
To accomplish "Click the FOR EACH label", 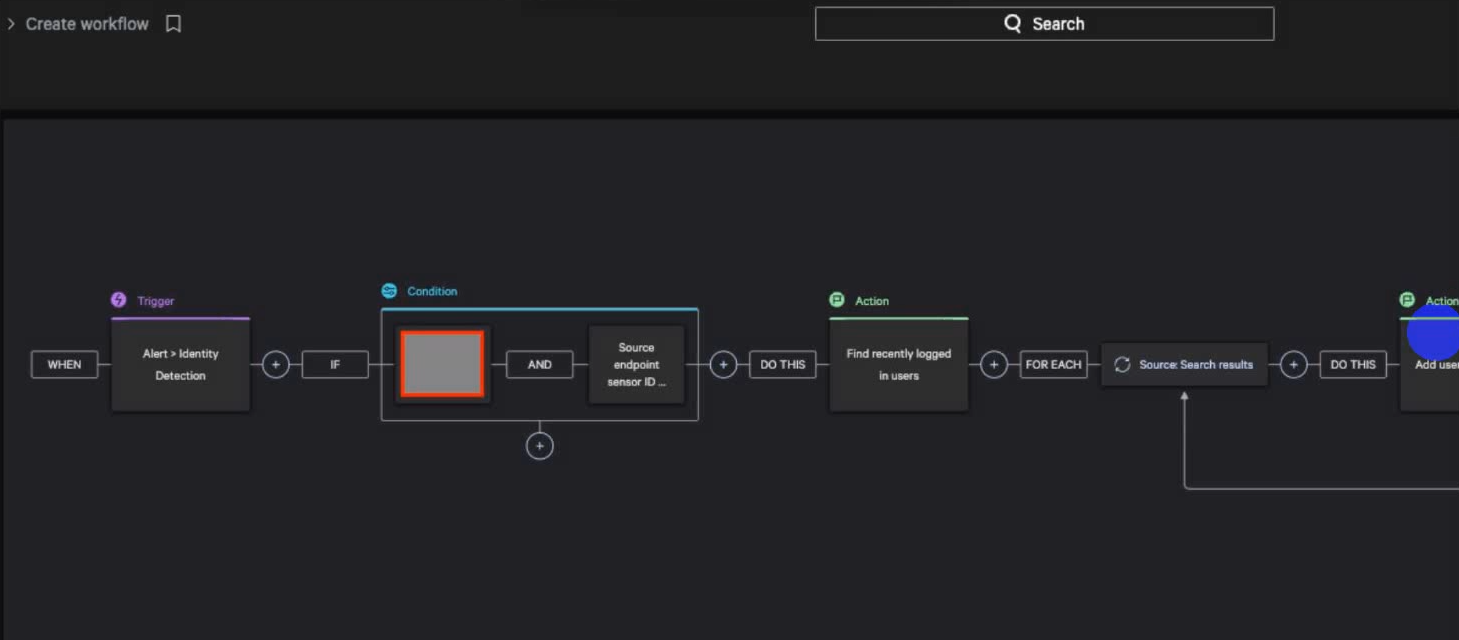I will [1053, 365].
